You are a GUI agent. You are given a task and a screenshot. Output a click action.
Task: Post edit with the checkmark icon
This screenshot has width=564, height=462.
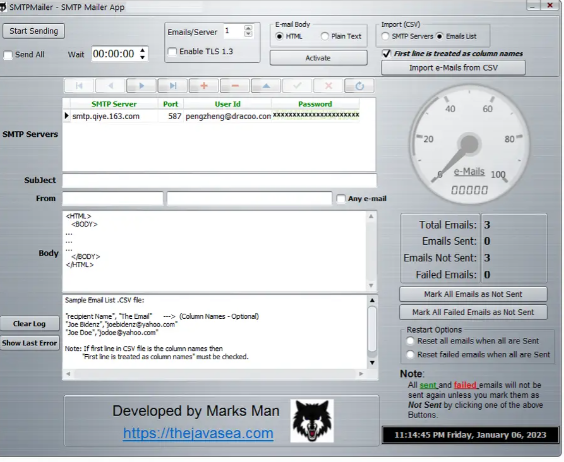297,86
